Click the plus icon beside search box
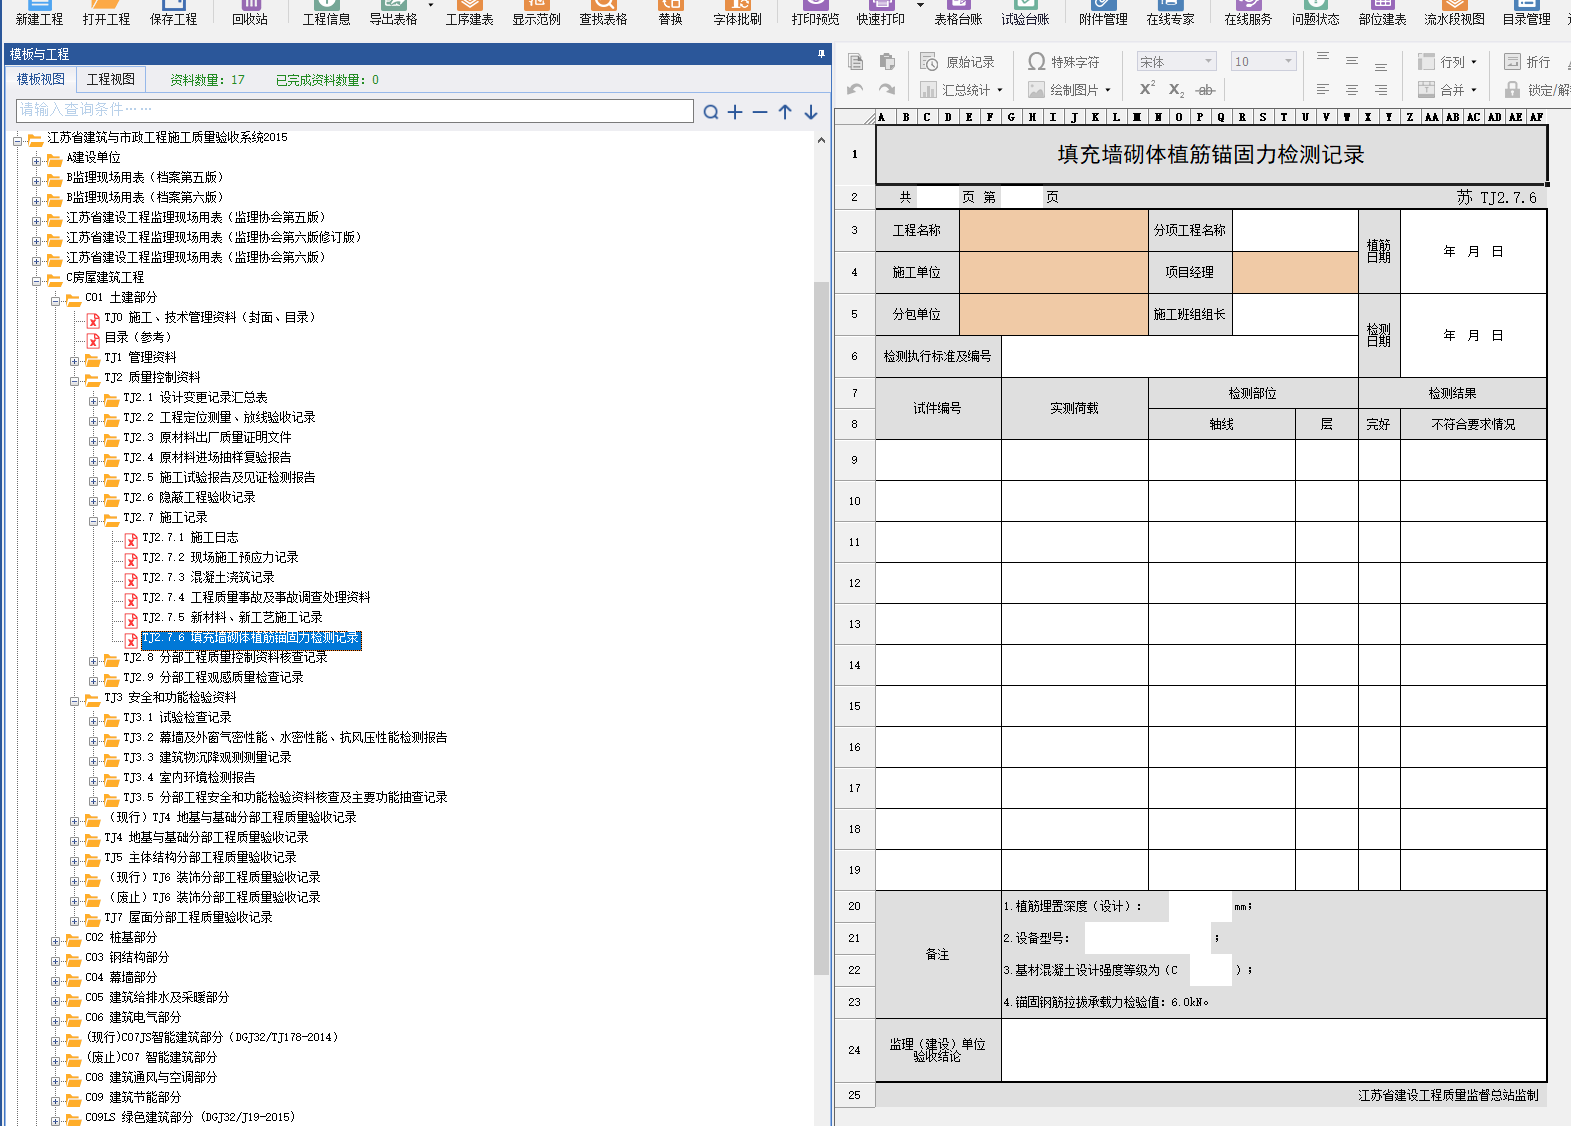The image size is (1571, 1126). (735, 112)
